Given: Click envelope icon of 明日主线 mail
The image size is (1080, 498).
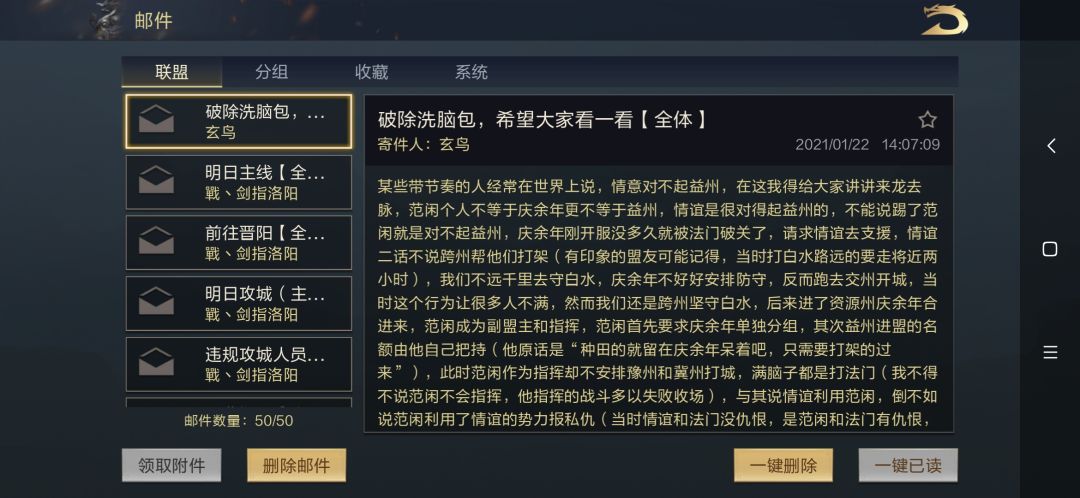Looking at the screenshot, I should (x=156, y=182).
